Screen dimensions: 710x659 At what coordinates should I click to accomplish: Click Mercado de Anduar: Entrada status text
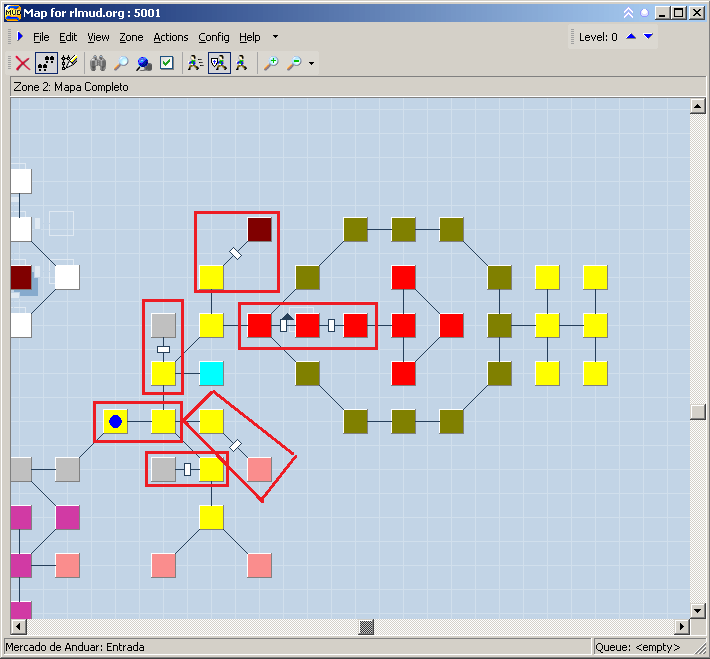coord(75,647)
